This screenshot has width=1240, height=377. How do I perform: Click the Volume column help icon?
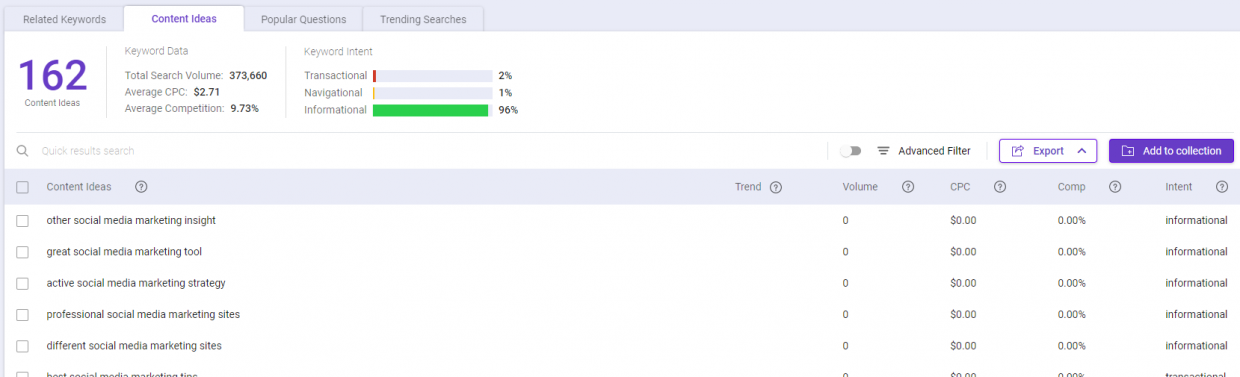908,187
